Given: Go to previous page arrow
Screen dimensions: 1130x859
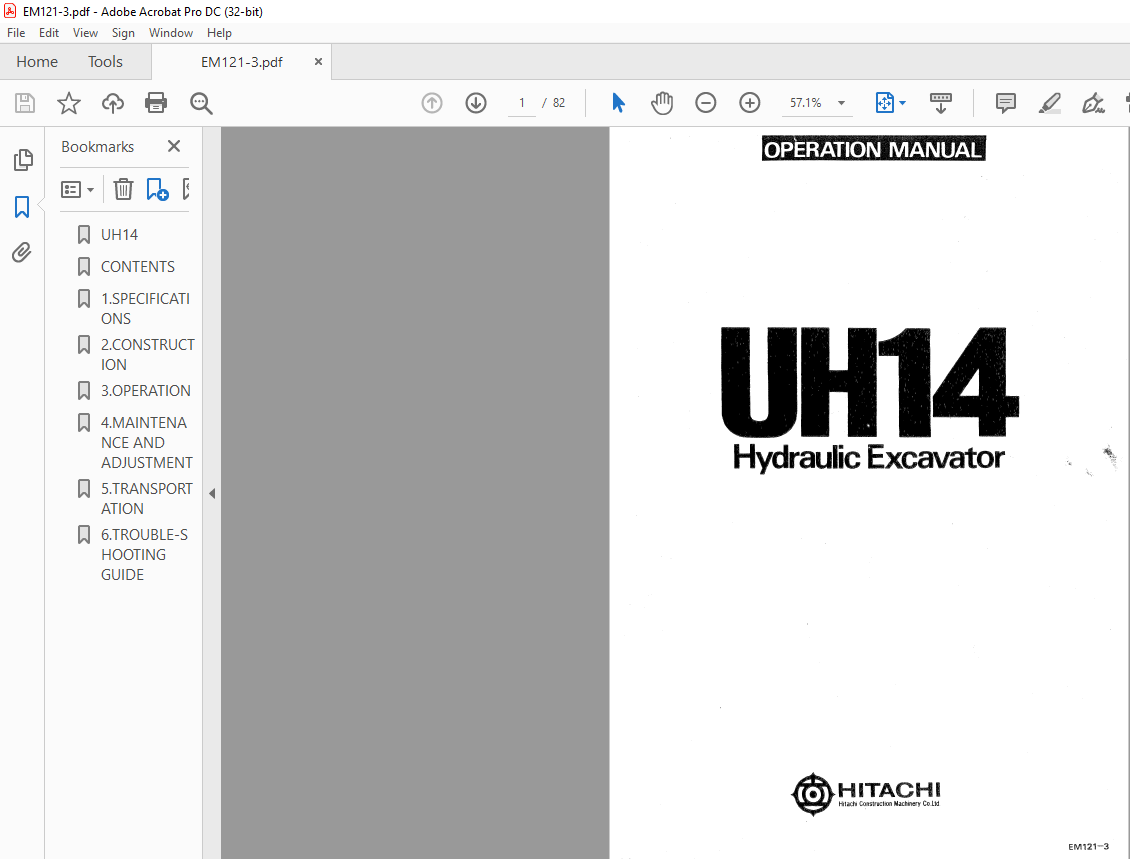Looking at the screenshot, I should 432,103.
